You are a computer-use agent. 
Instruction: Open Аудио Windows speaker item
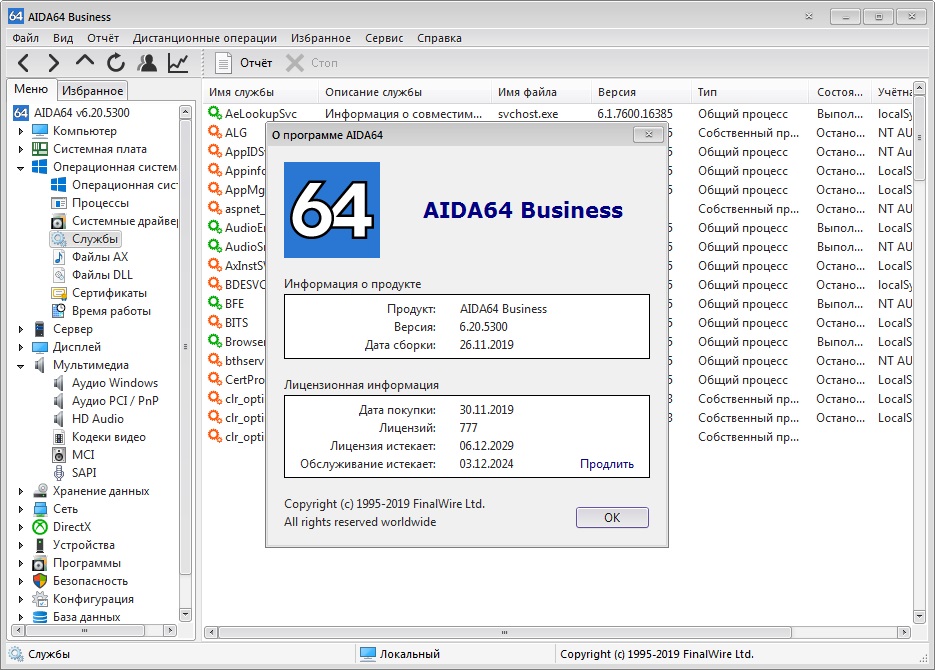(x=105, y=383)
